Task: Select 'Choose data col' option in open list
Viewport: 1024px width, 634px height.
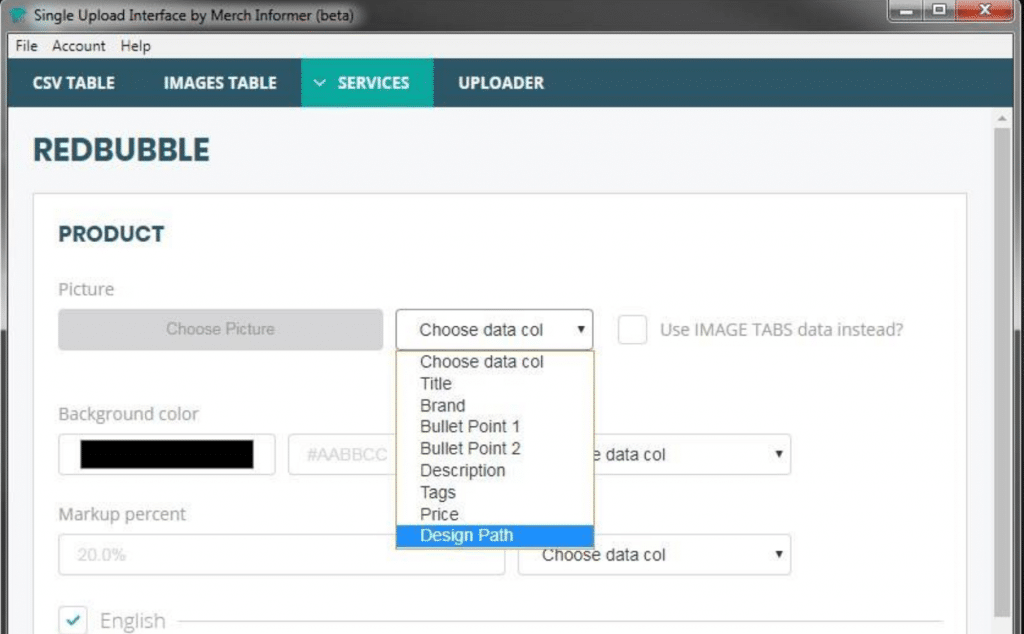Action: coord(494,362)
